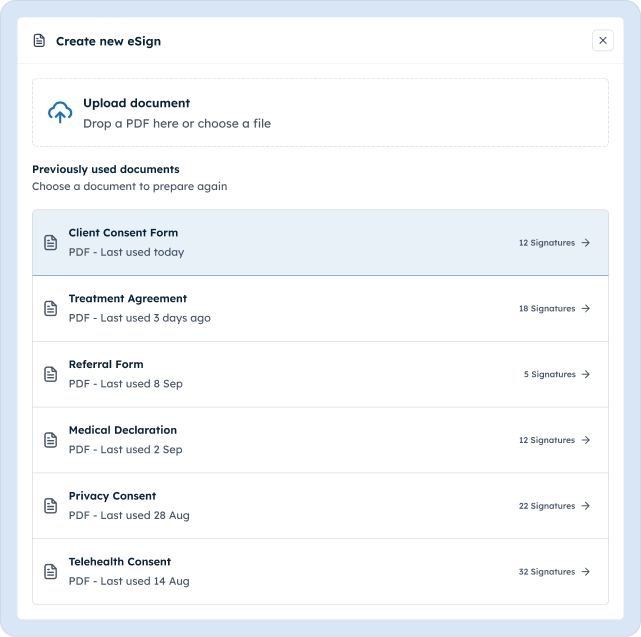Select the Referral Form title

[x=106, y=364]
